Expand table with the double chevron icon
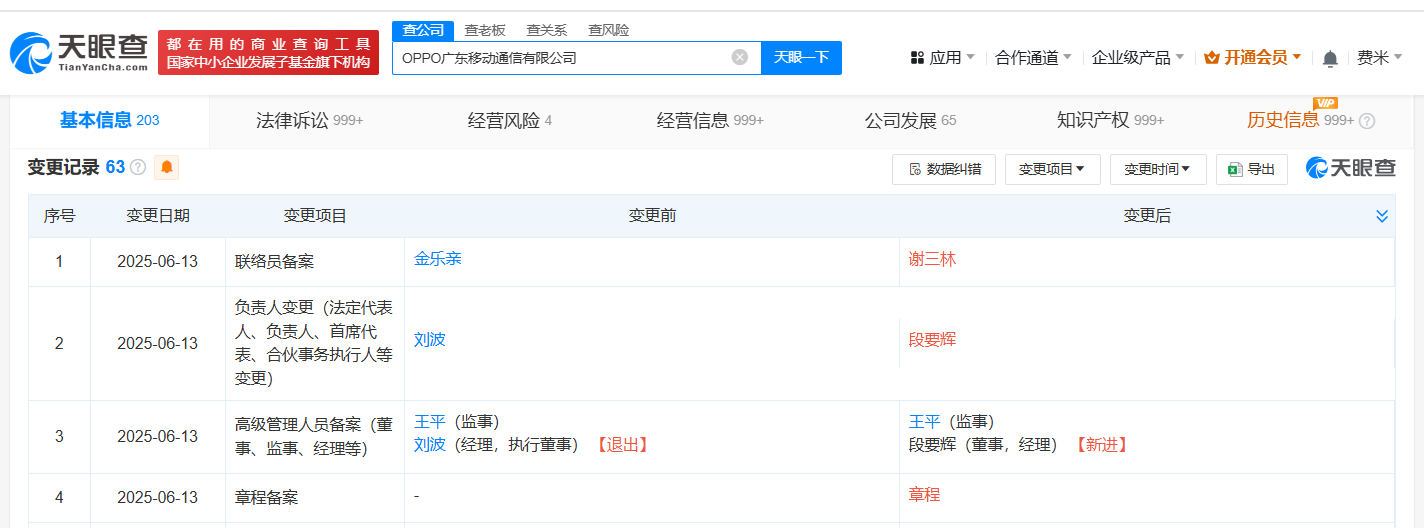The width and height of the screenshot is (1424, 528). [1382, 216]
